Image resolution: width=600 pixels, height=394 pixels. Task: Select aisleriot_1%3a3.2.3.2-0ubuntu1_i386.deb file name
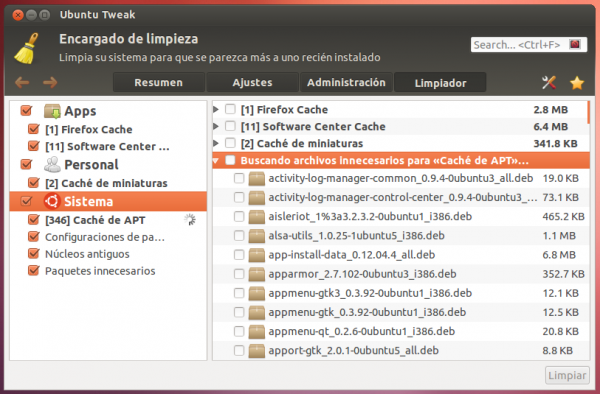click(x=370, y=217)
